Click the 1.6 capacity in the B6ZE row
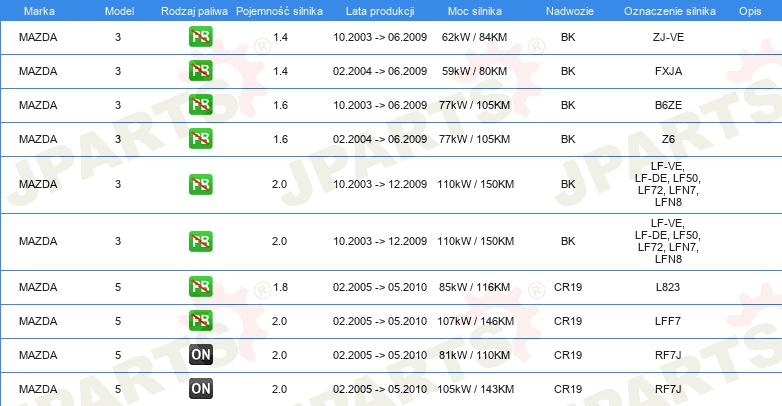 pos(280,105)
